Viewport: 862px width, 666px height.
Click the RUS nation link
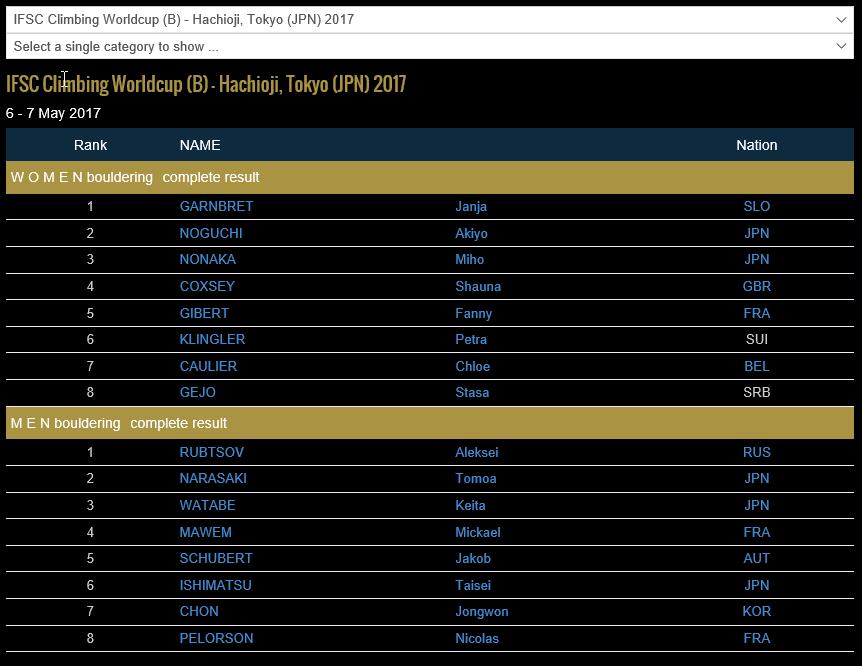(x=756, y=452)
